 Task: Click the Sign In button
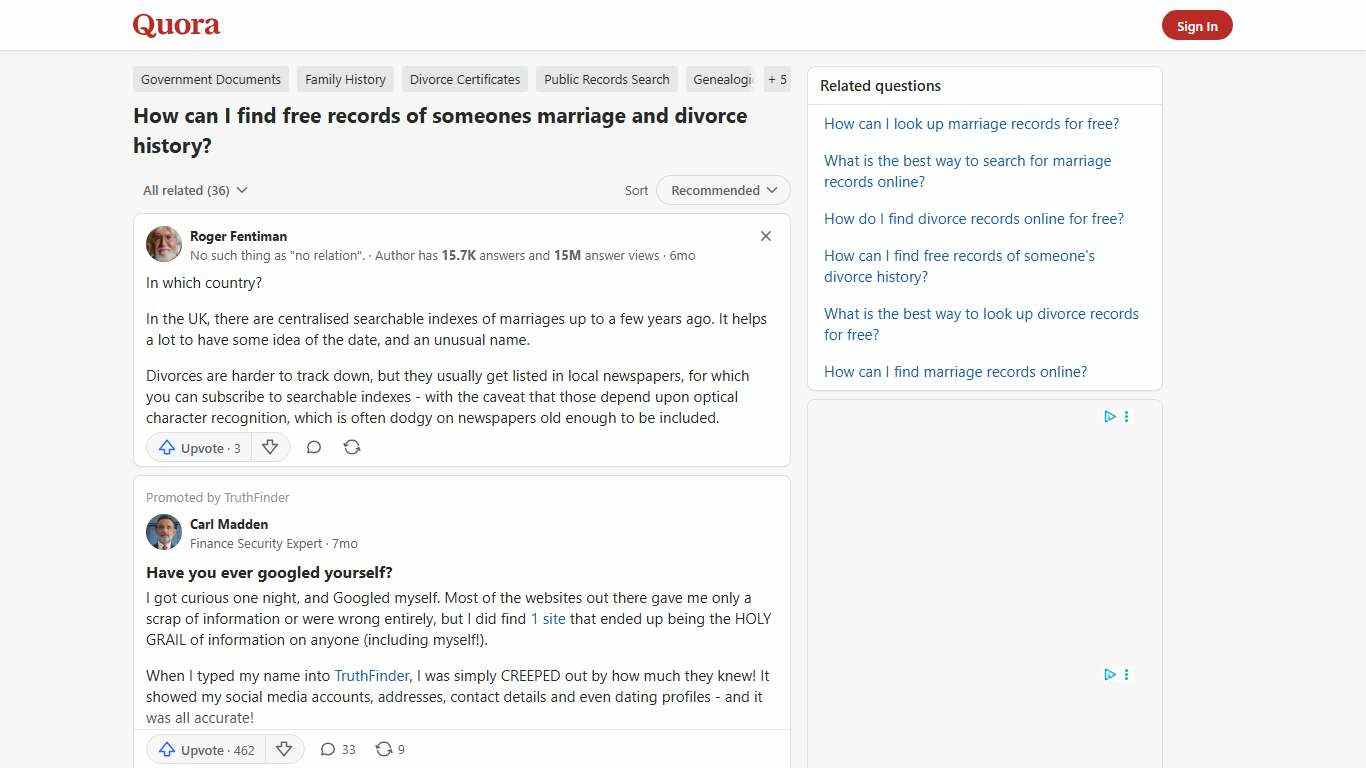click(1197, 25)
